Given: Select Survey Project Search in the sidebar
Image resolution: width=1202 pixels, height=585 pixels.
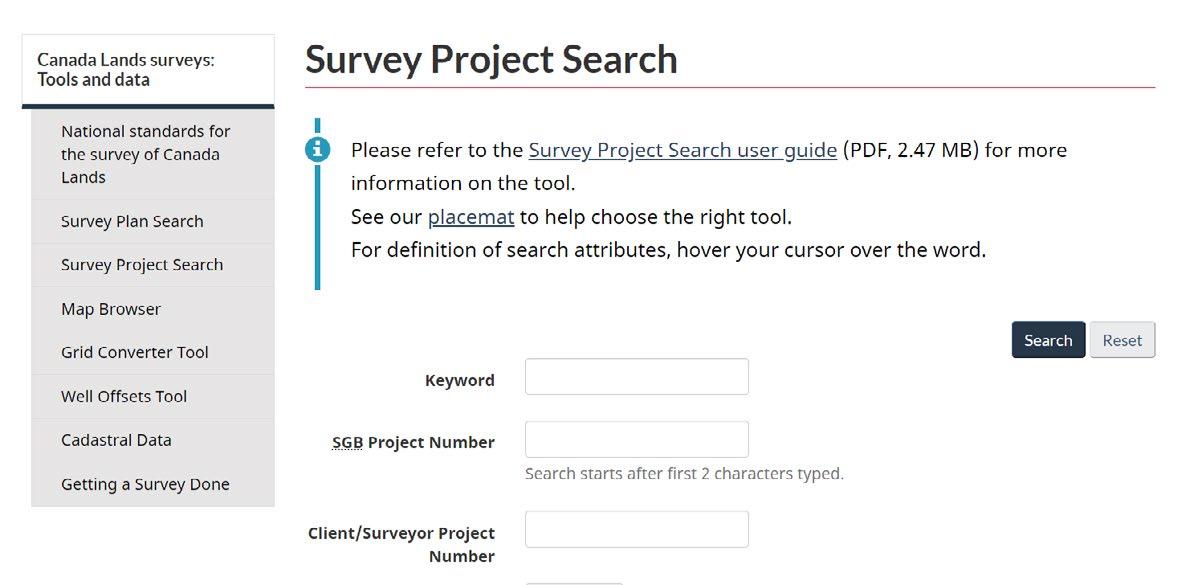Looking at the screenshot, I should [142, 265].
